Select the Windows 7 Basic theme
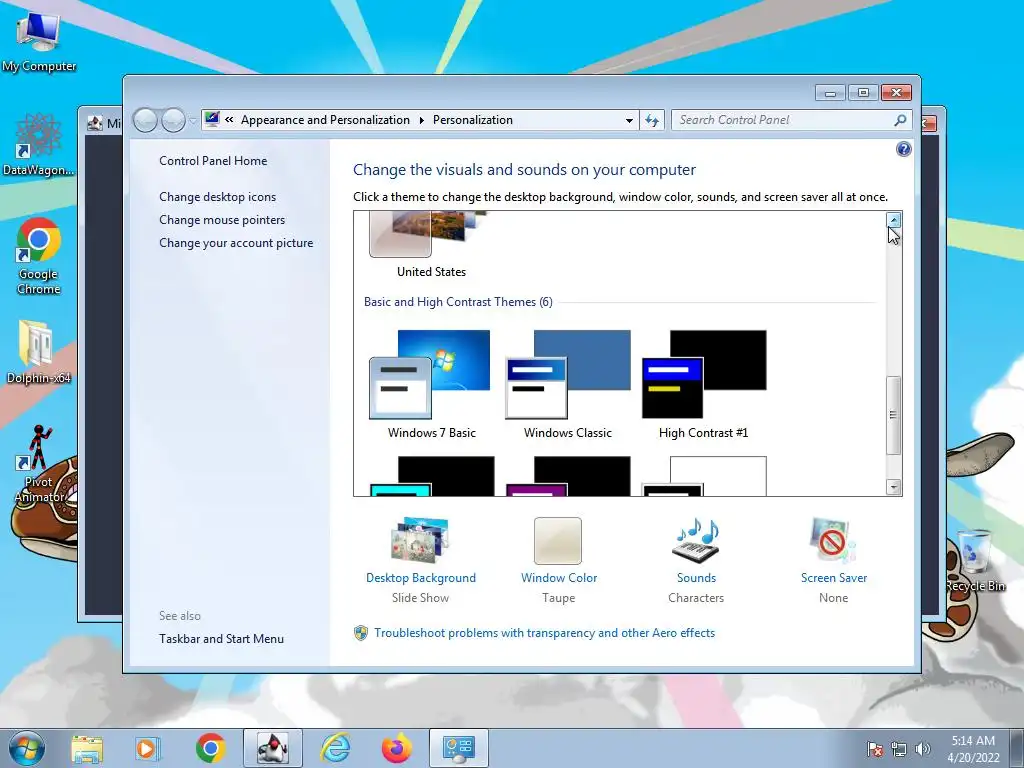This screenshot has height=768, width=1024. [431, 385]
